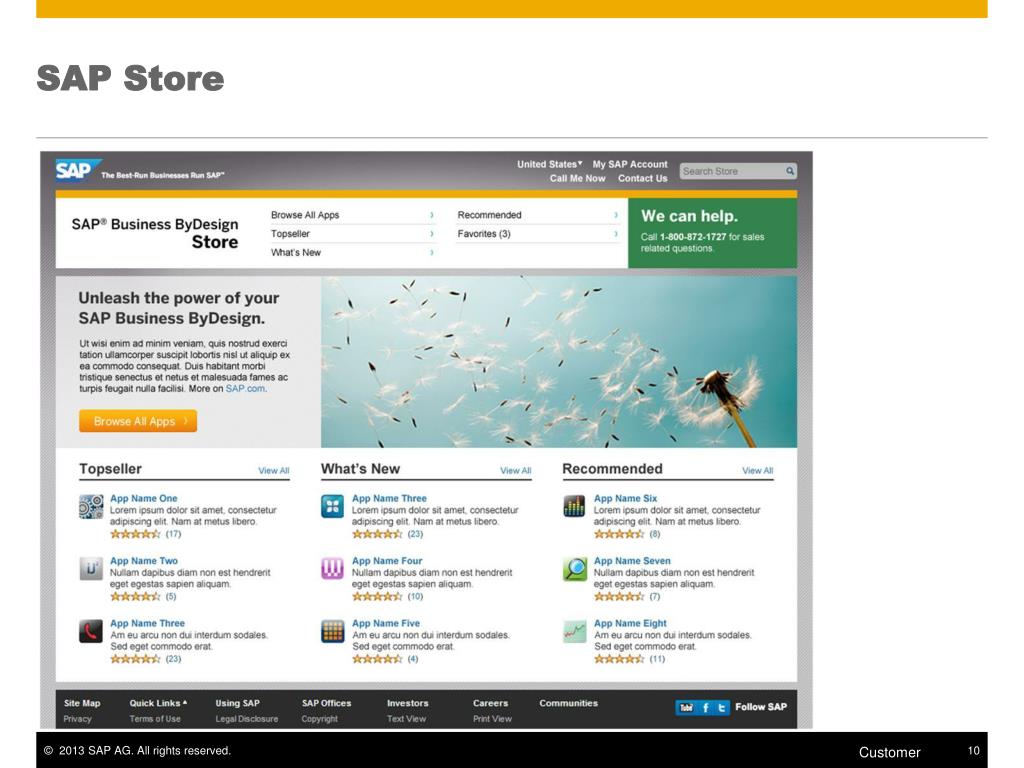Click the What's New App Name Three icon

click(332, 507)
